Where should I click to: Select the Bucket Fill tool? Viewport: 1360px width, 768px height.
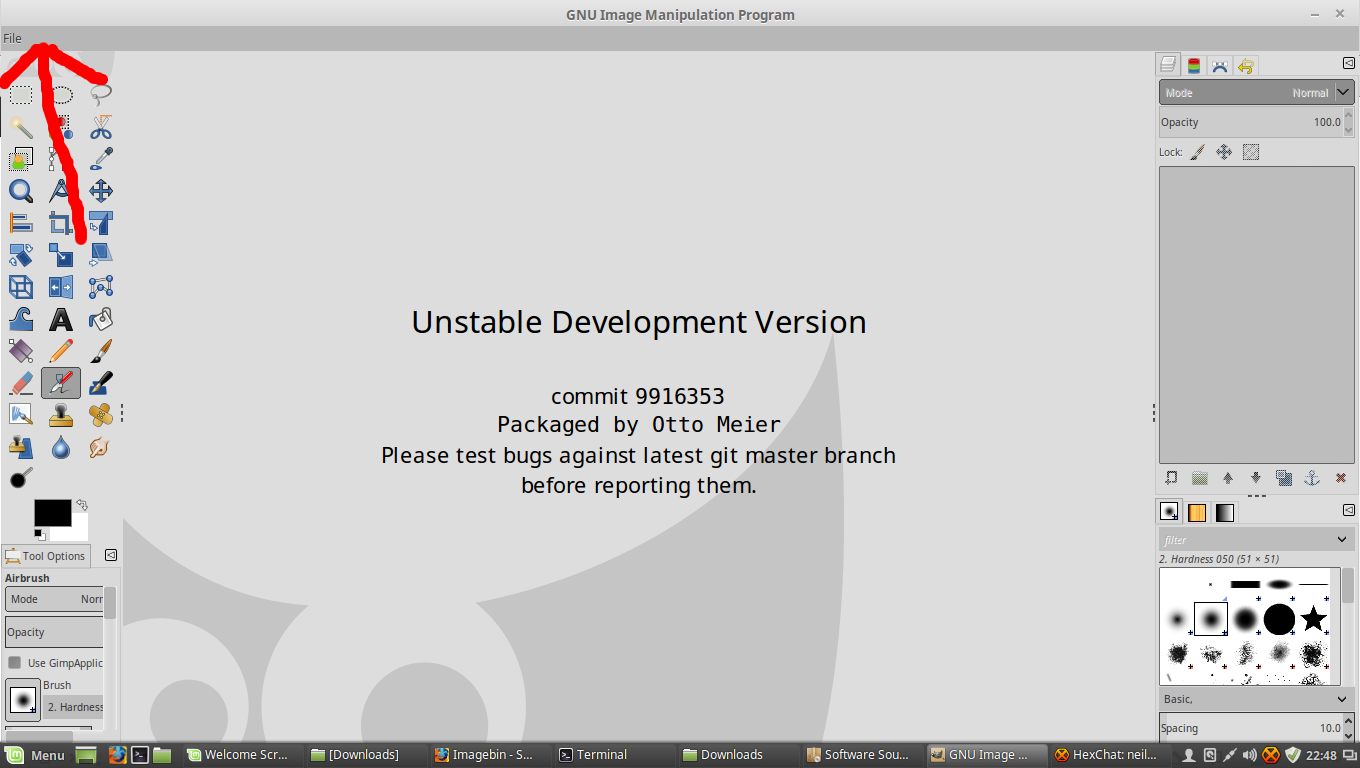tap(101, 319)
